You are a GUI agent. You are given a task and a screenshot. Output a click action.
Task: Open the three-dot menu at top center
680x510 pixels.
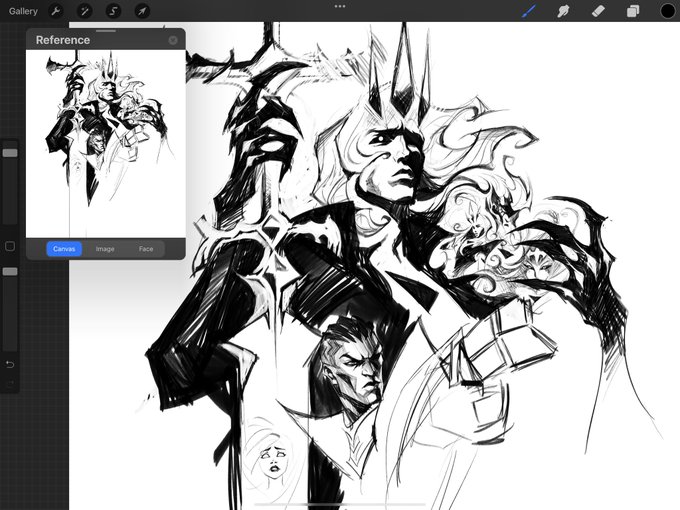click(x=340, y=7)
